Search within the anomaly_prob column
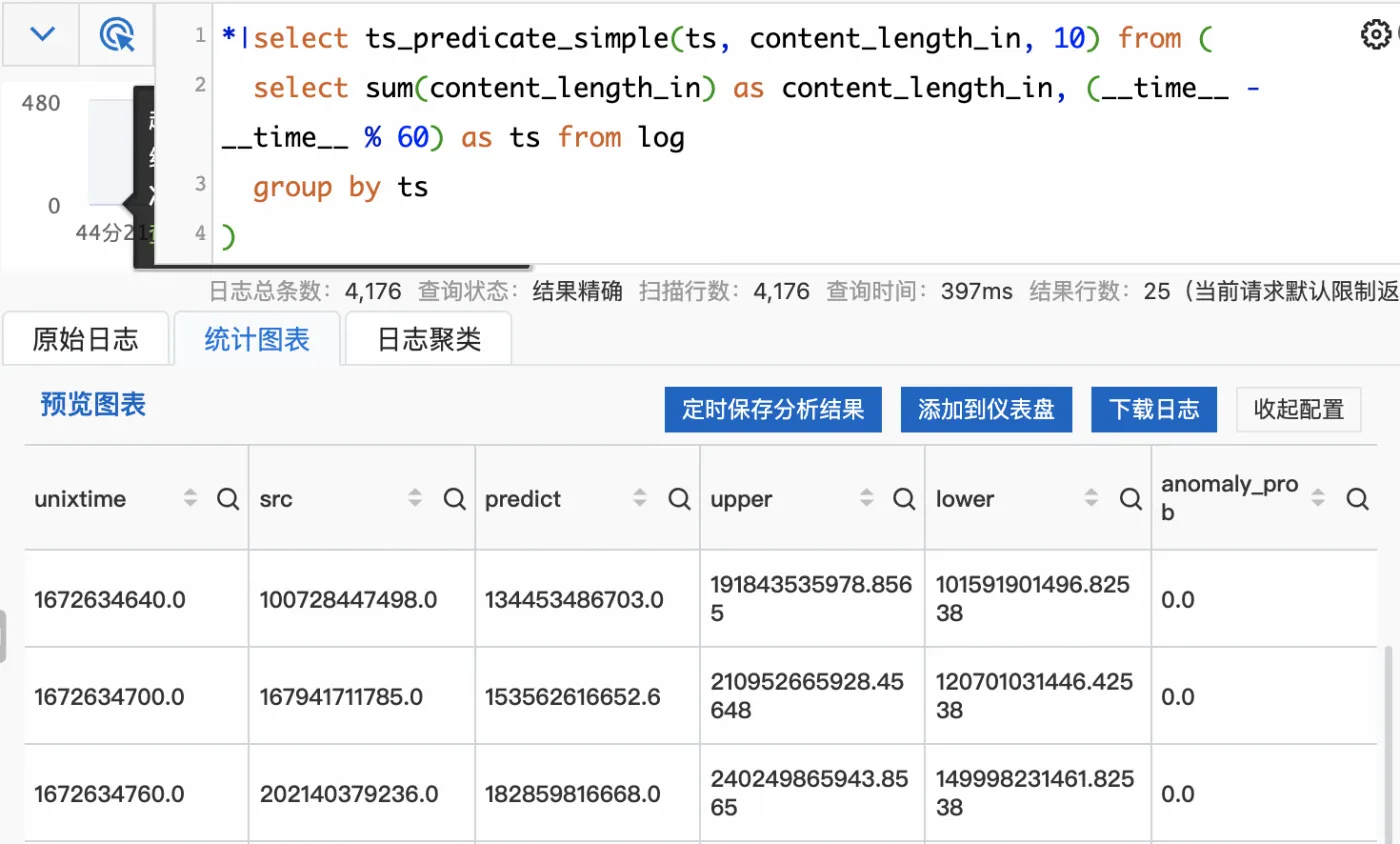 point(1356,498)
